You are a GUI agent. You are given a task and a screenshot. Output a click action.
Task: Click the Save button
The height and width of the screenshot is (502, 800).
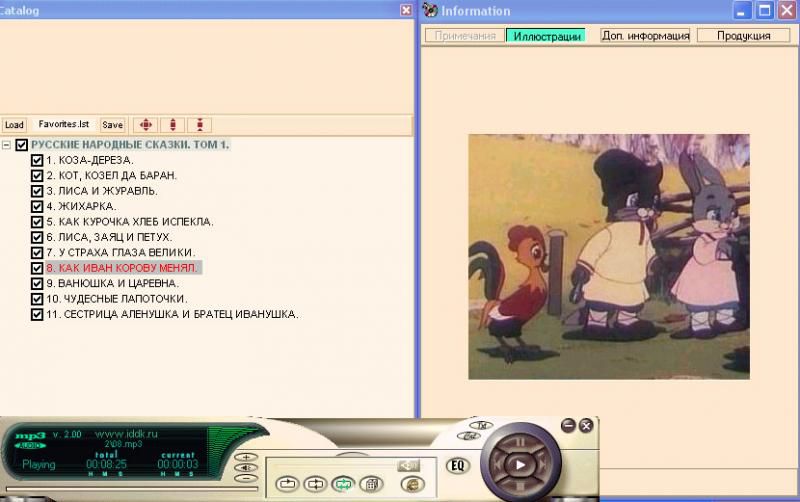tap(112, 125)
